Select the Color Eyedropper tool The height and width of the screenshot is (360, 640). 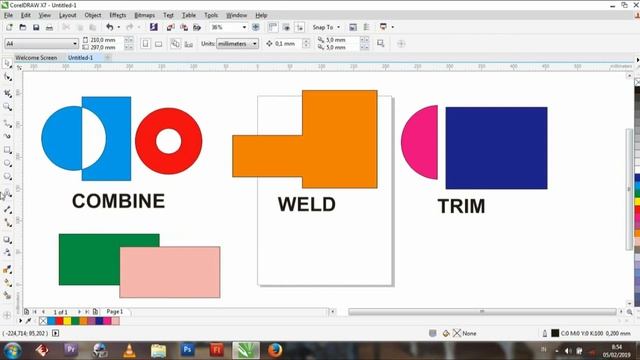(7, 269)
